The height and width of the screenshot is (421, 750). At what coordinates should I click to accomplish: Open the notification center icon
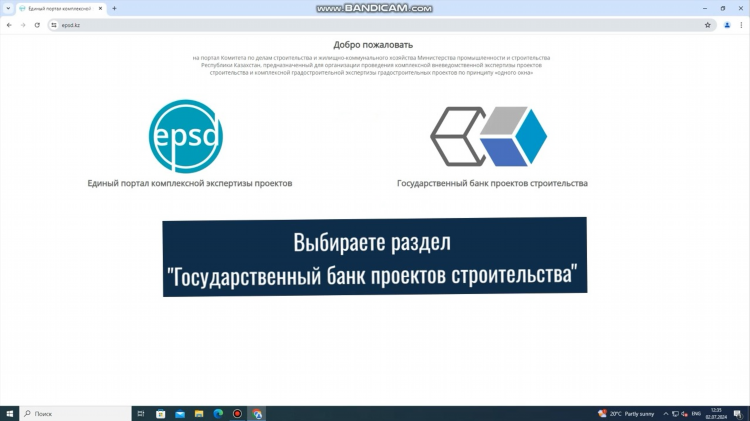pyautogui.click(x=738, y=413)
